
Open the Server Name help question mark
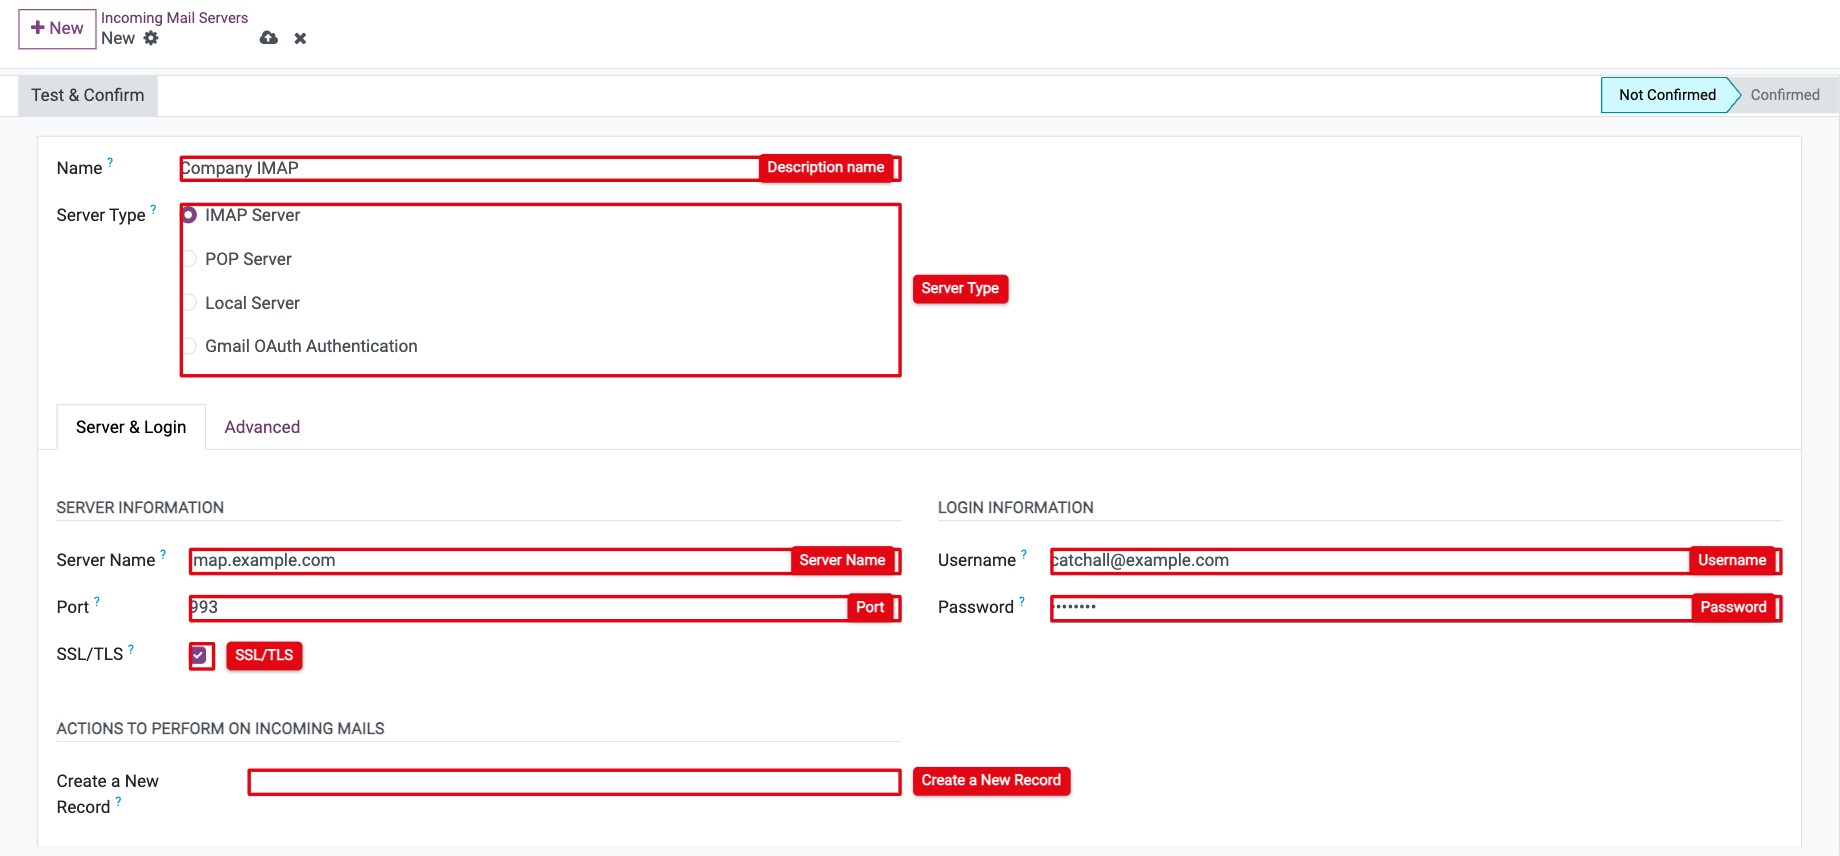pyautogui.click(x=163, y=554)
